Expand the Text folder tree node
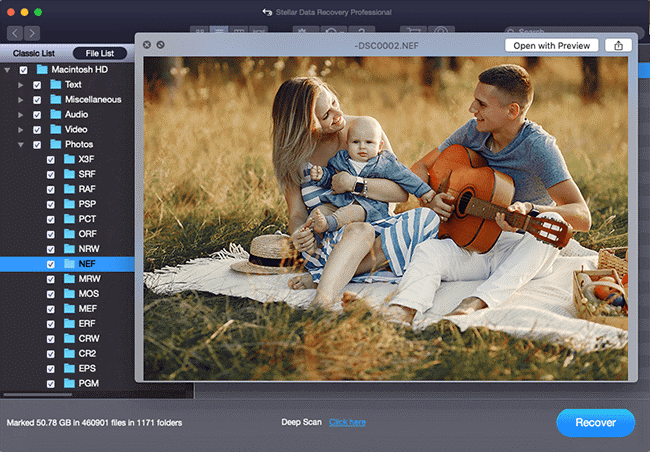This screenshot has width=650, height=452. (20, 85)
